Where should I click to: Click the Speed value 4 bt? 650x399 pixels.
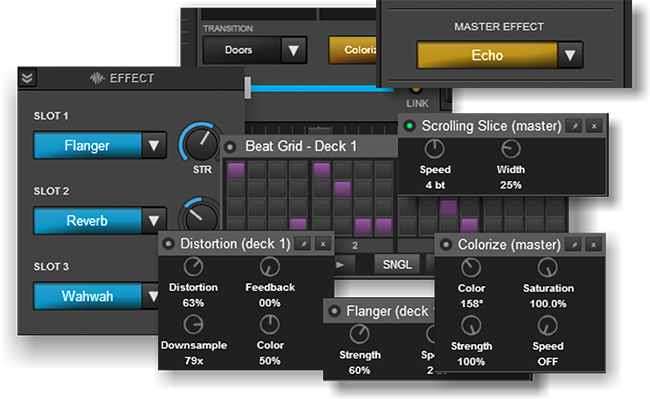click(x=435, y=185)
